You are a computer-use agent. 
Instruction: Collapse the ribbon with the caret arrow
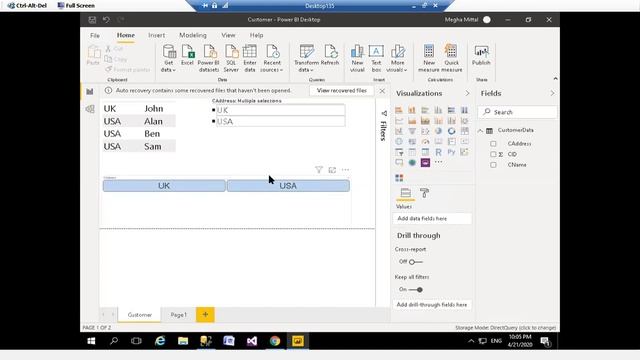click(555, 79)
